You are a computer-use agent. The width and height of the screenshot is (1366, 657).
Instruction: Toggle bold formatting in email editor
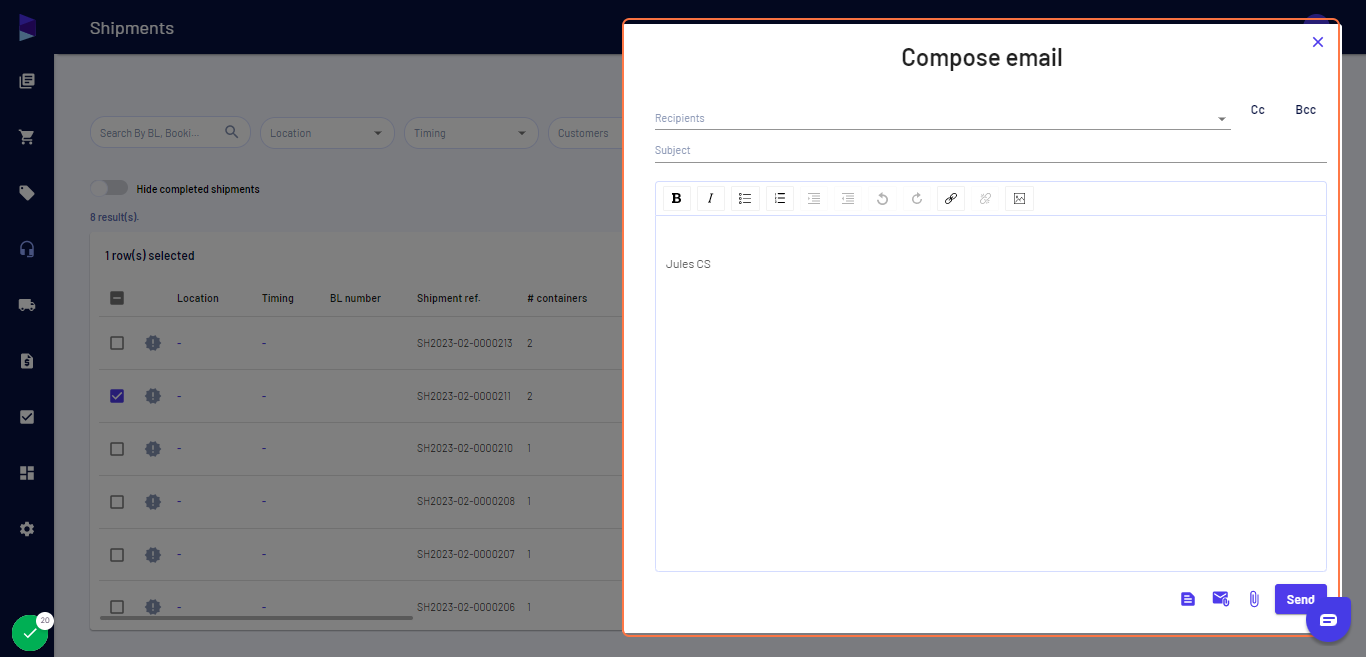coord(677,198)
